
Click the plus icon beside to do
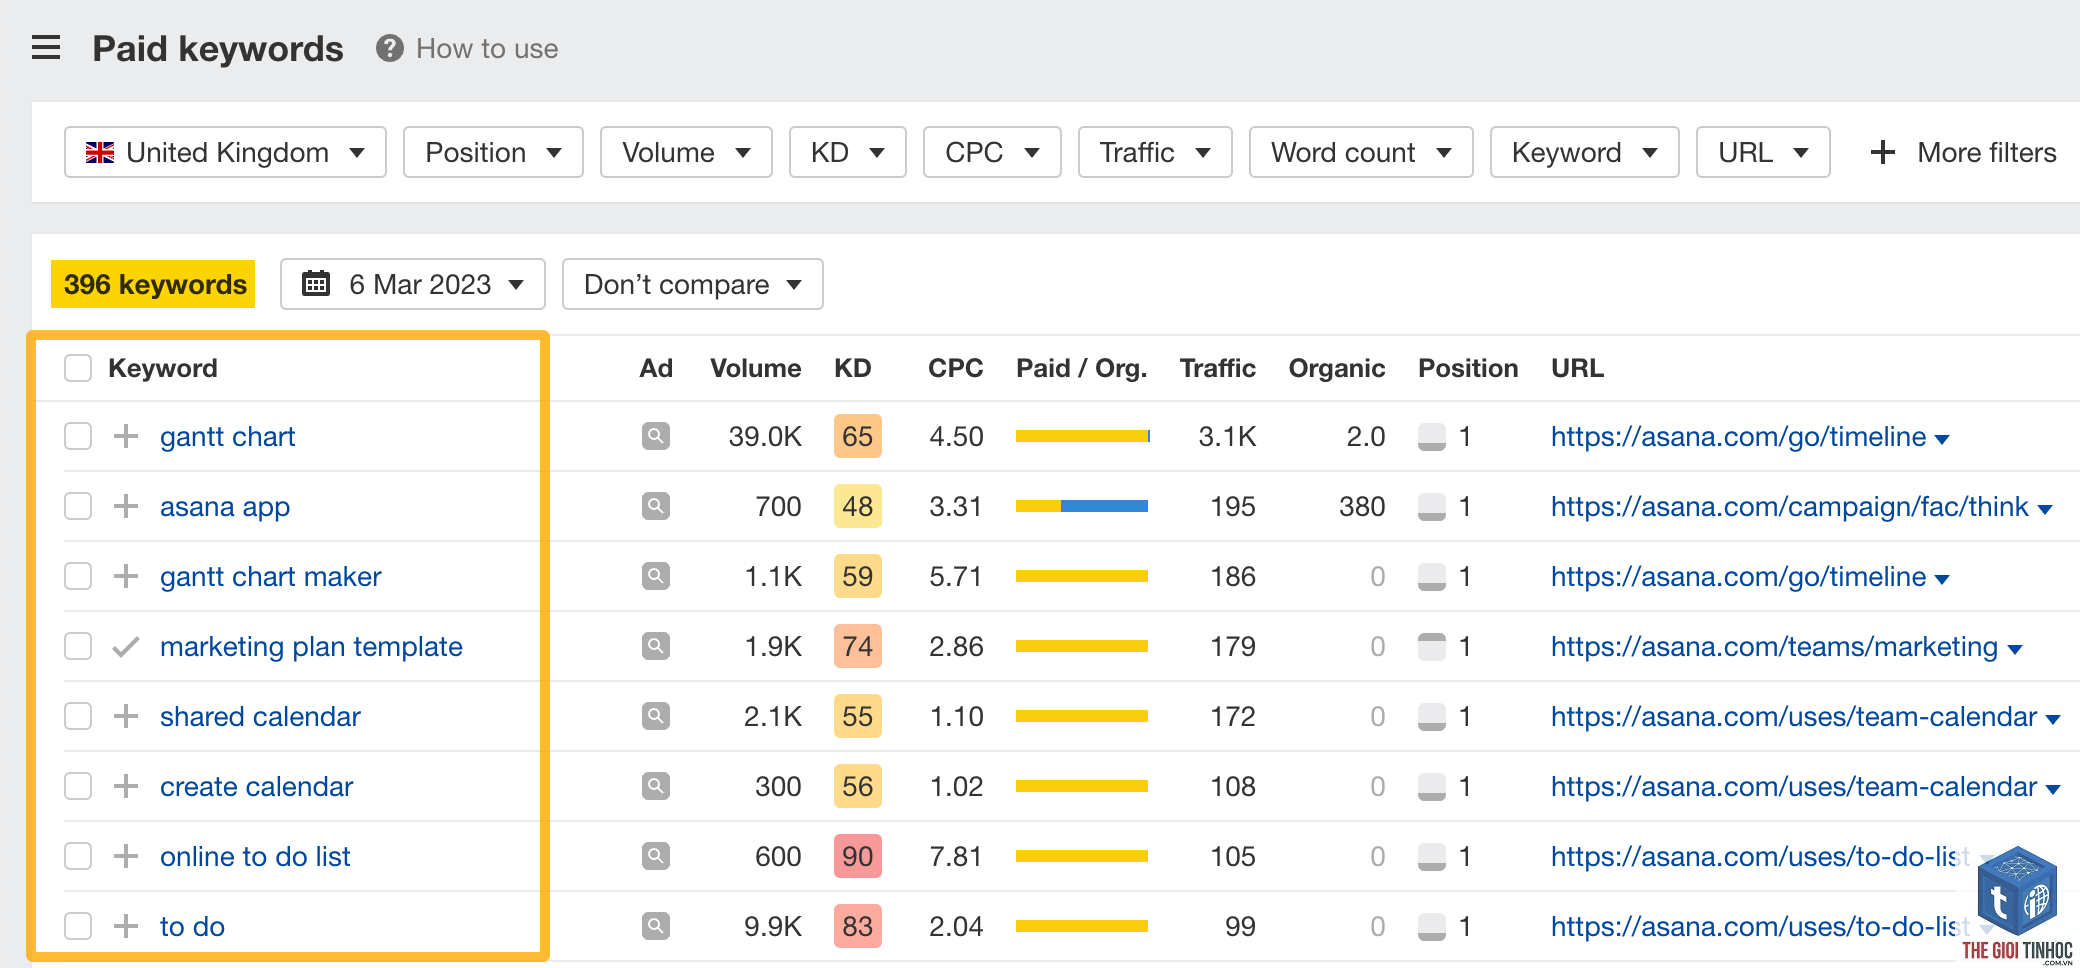tap(125, 926)
